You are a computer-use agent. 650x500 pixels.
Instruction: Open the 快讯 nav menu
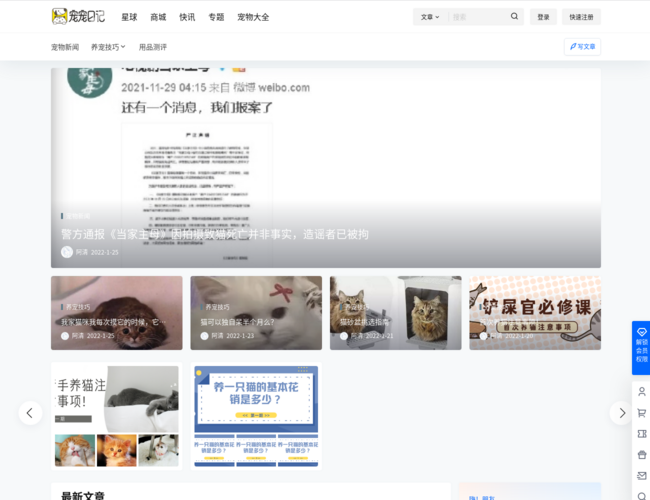point(187,17)
